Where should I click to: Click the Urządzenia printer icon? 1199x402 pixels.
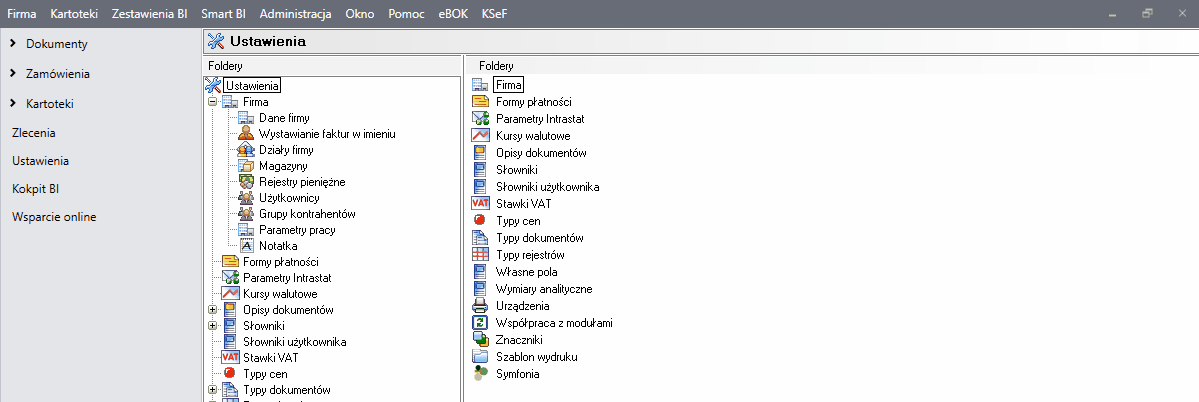[x=479, y=306]
